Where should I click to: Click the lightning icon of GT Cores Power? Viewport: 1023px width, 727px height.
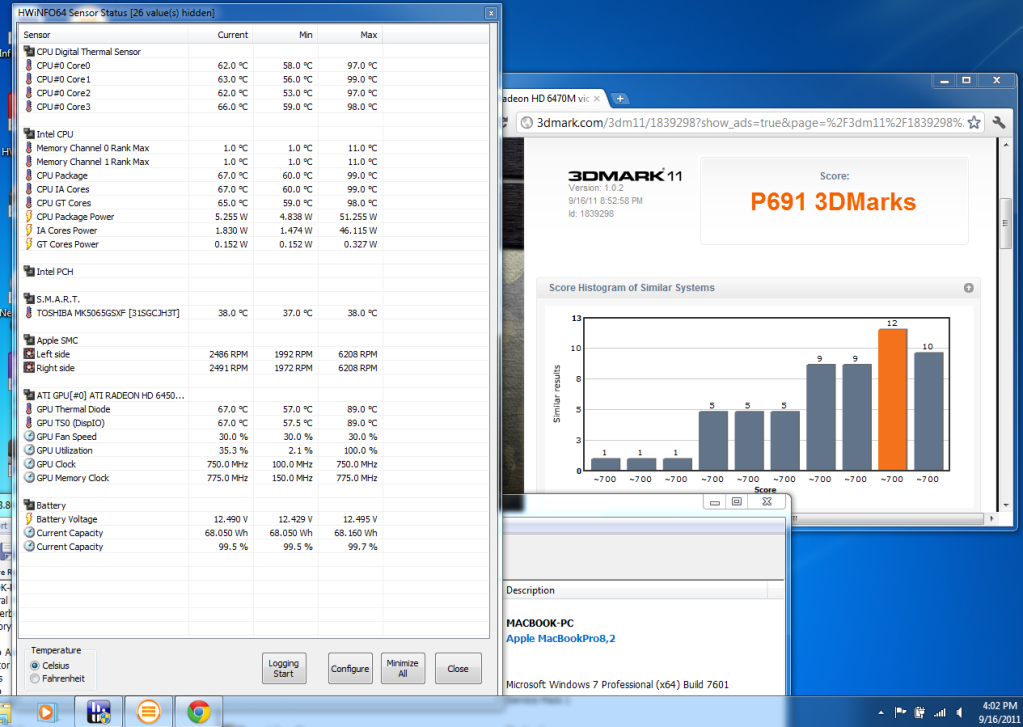point(29,243)
